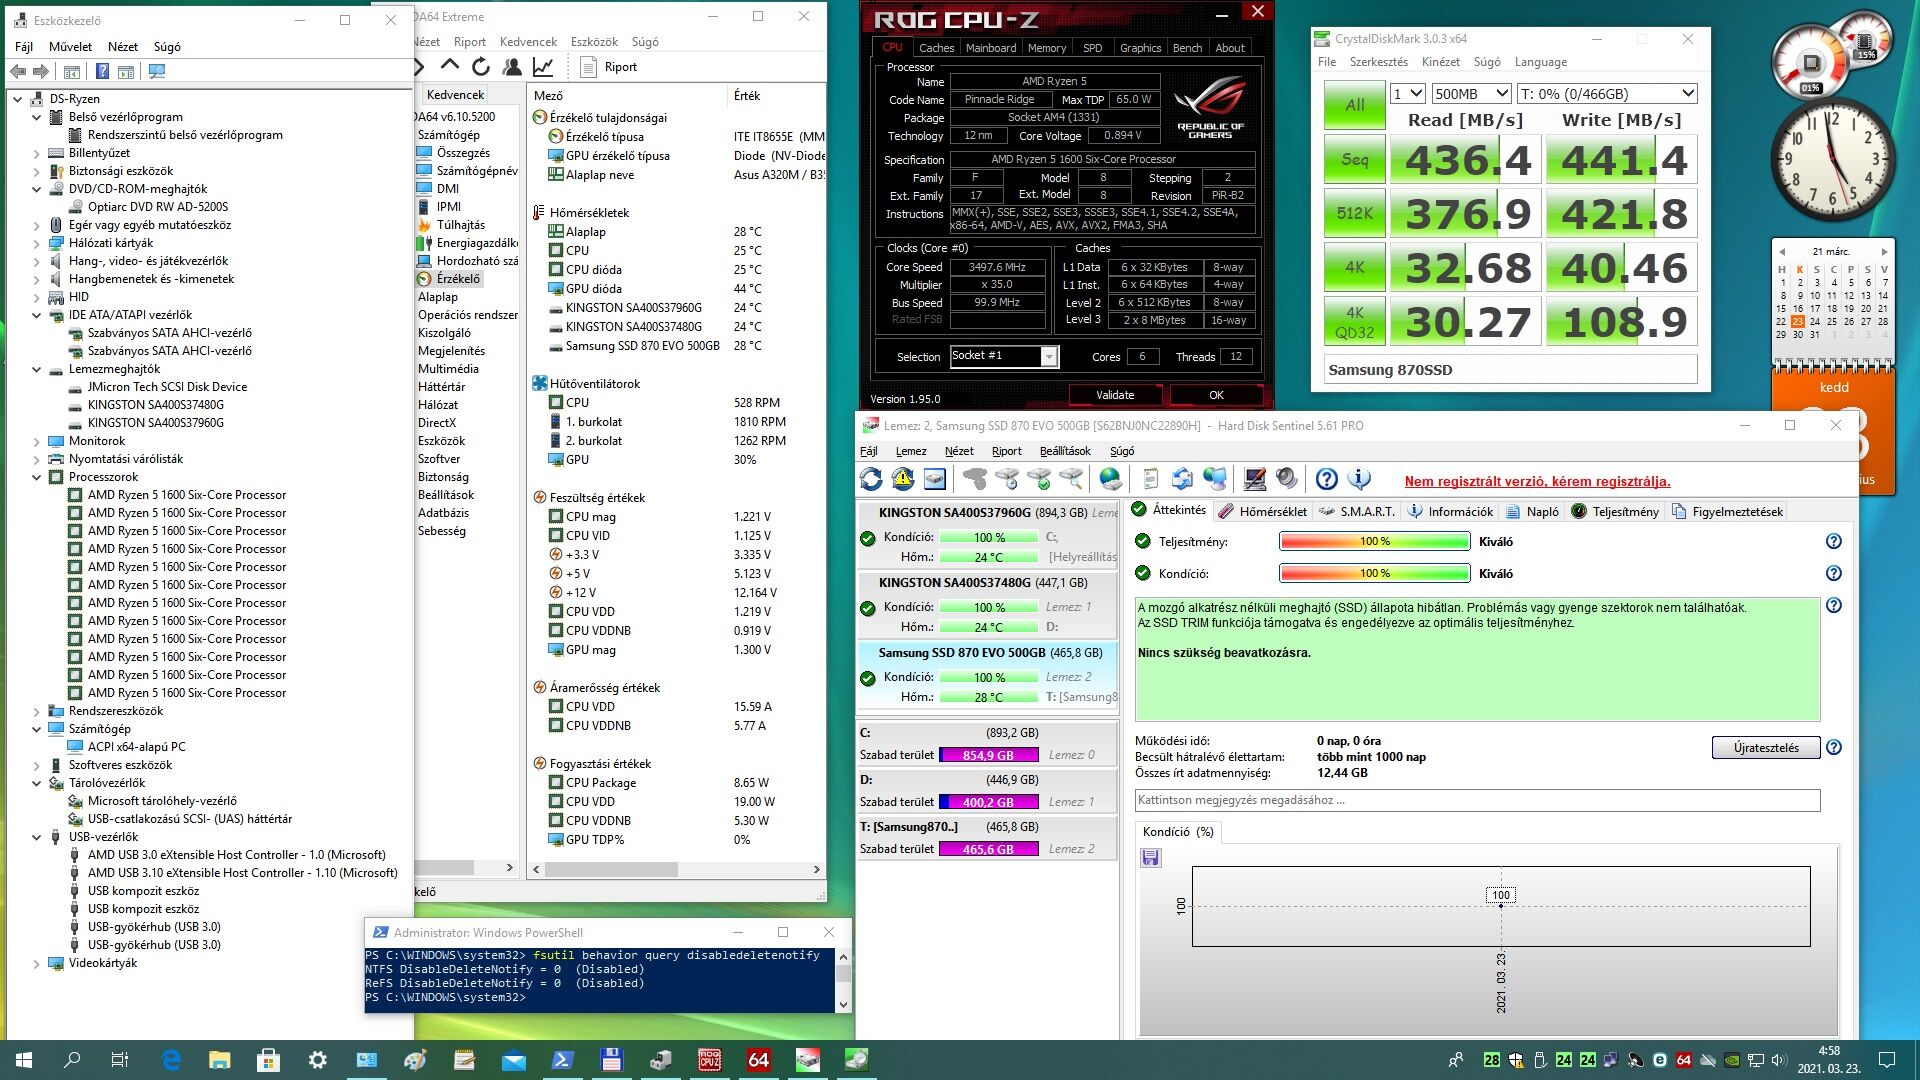Open the Socket #1 selection dropdown in CPU-Z
The height and width of the screenshot is (1080, 1920).
tap(1004, 356)
